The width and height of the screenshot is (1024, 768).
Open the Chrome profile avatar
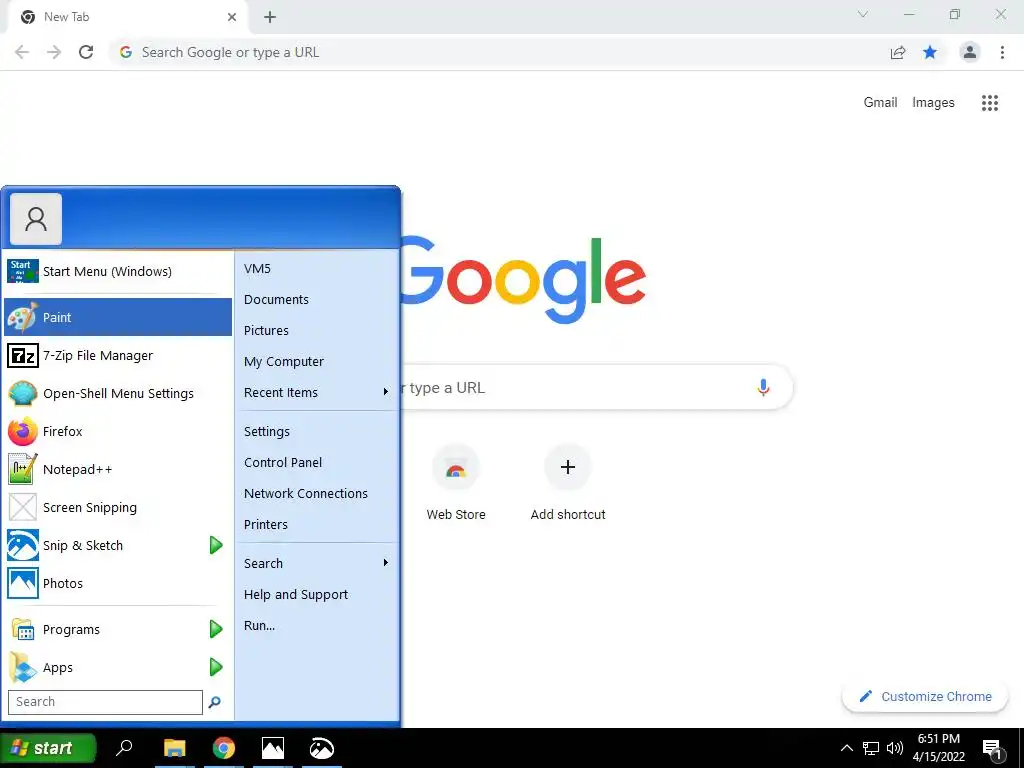pos(970,52)
